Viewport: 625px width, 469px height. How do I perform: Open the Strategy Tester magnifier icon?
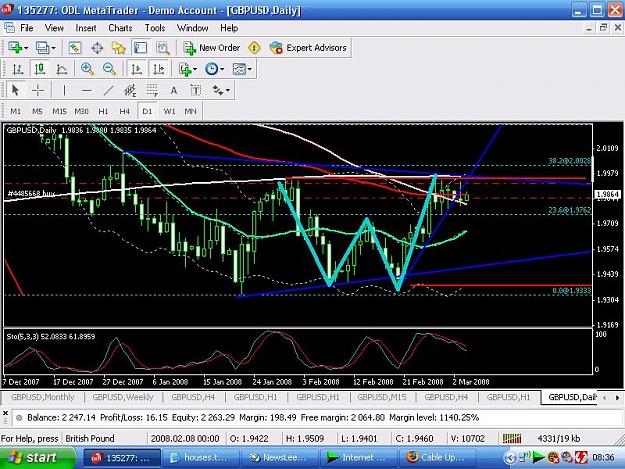coord(163,48)
